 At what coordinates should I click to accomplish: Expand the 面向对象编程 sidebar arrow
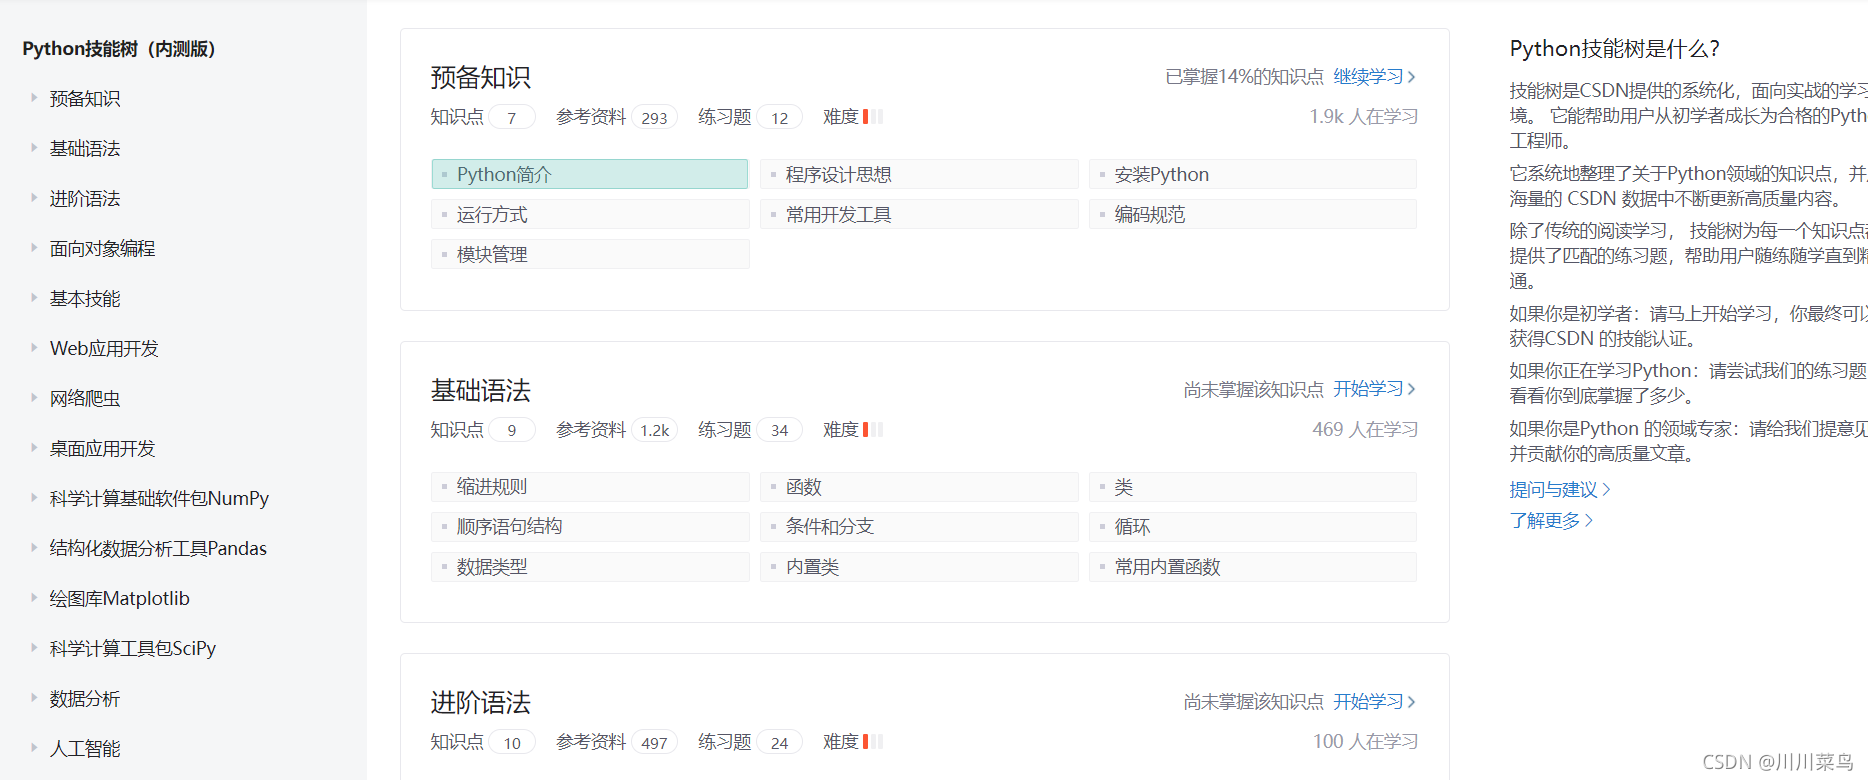pyautogui.click(x=34, y=248)
